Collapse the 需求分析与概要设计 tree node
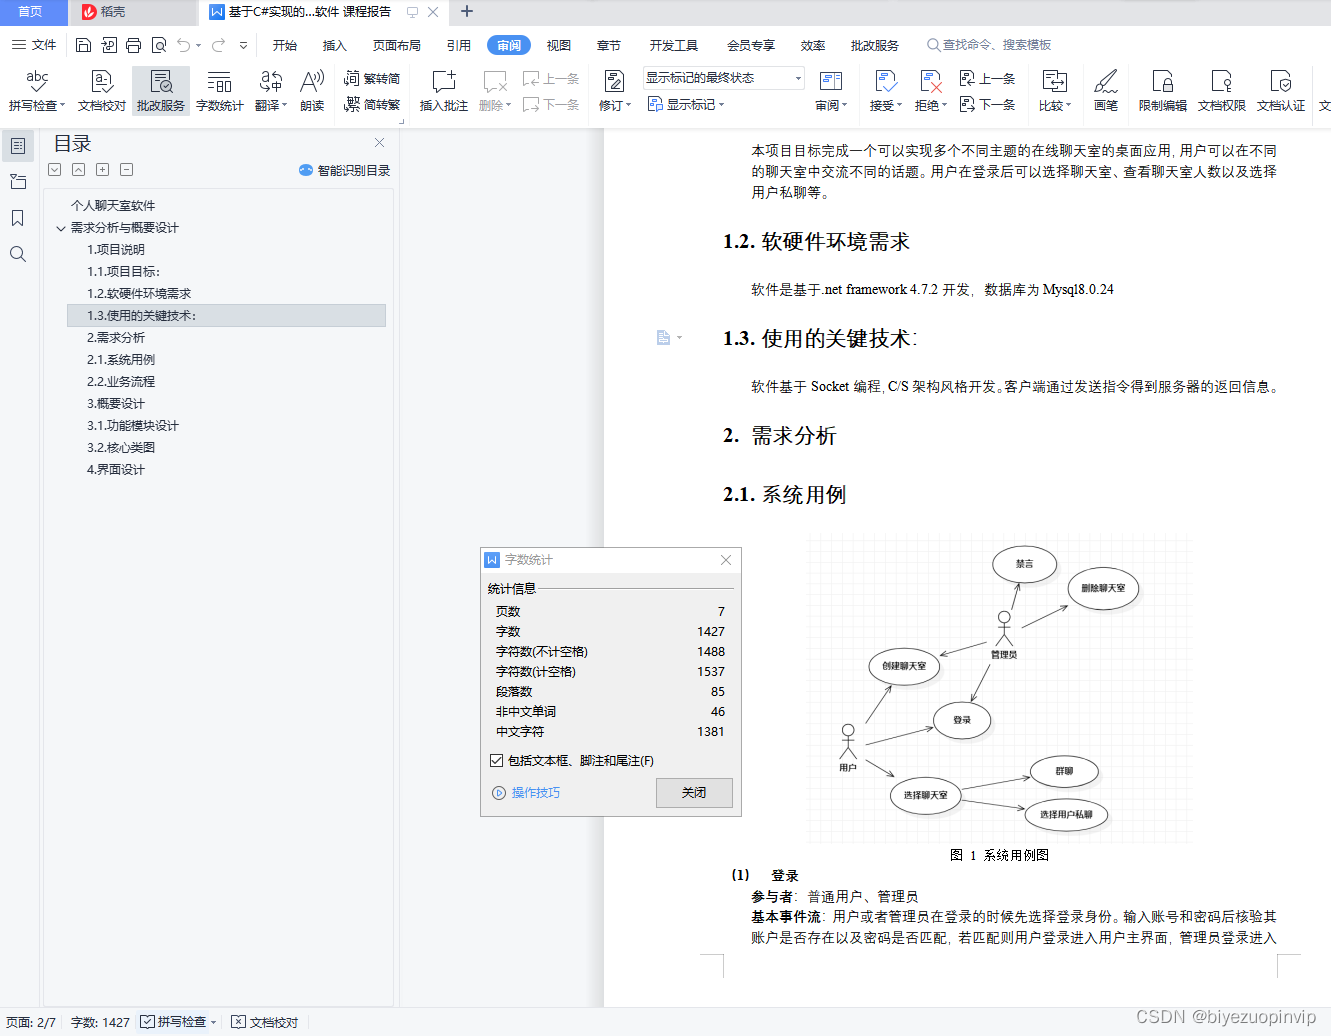This screenshot has height=1036, width=1331. pos(61,228)
